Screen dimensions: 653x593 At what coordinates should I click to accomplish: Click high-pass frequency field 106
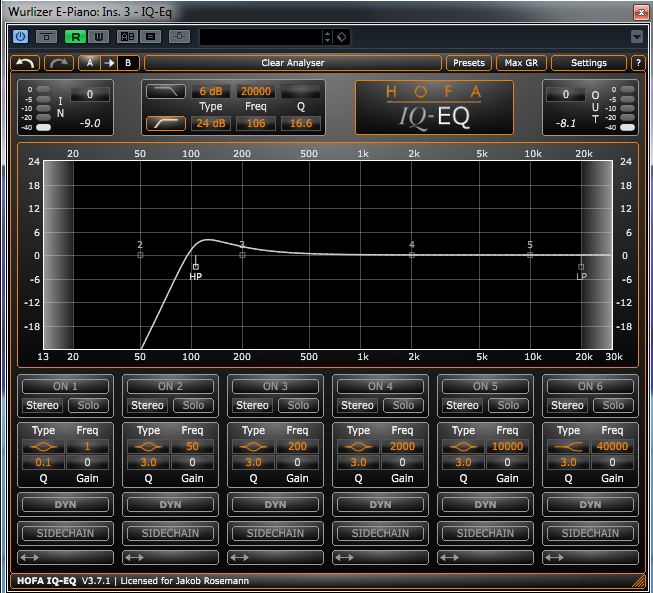pos(256,123)
